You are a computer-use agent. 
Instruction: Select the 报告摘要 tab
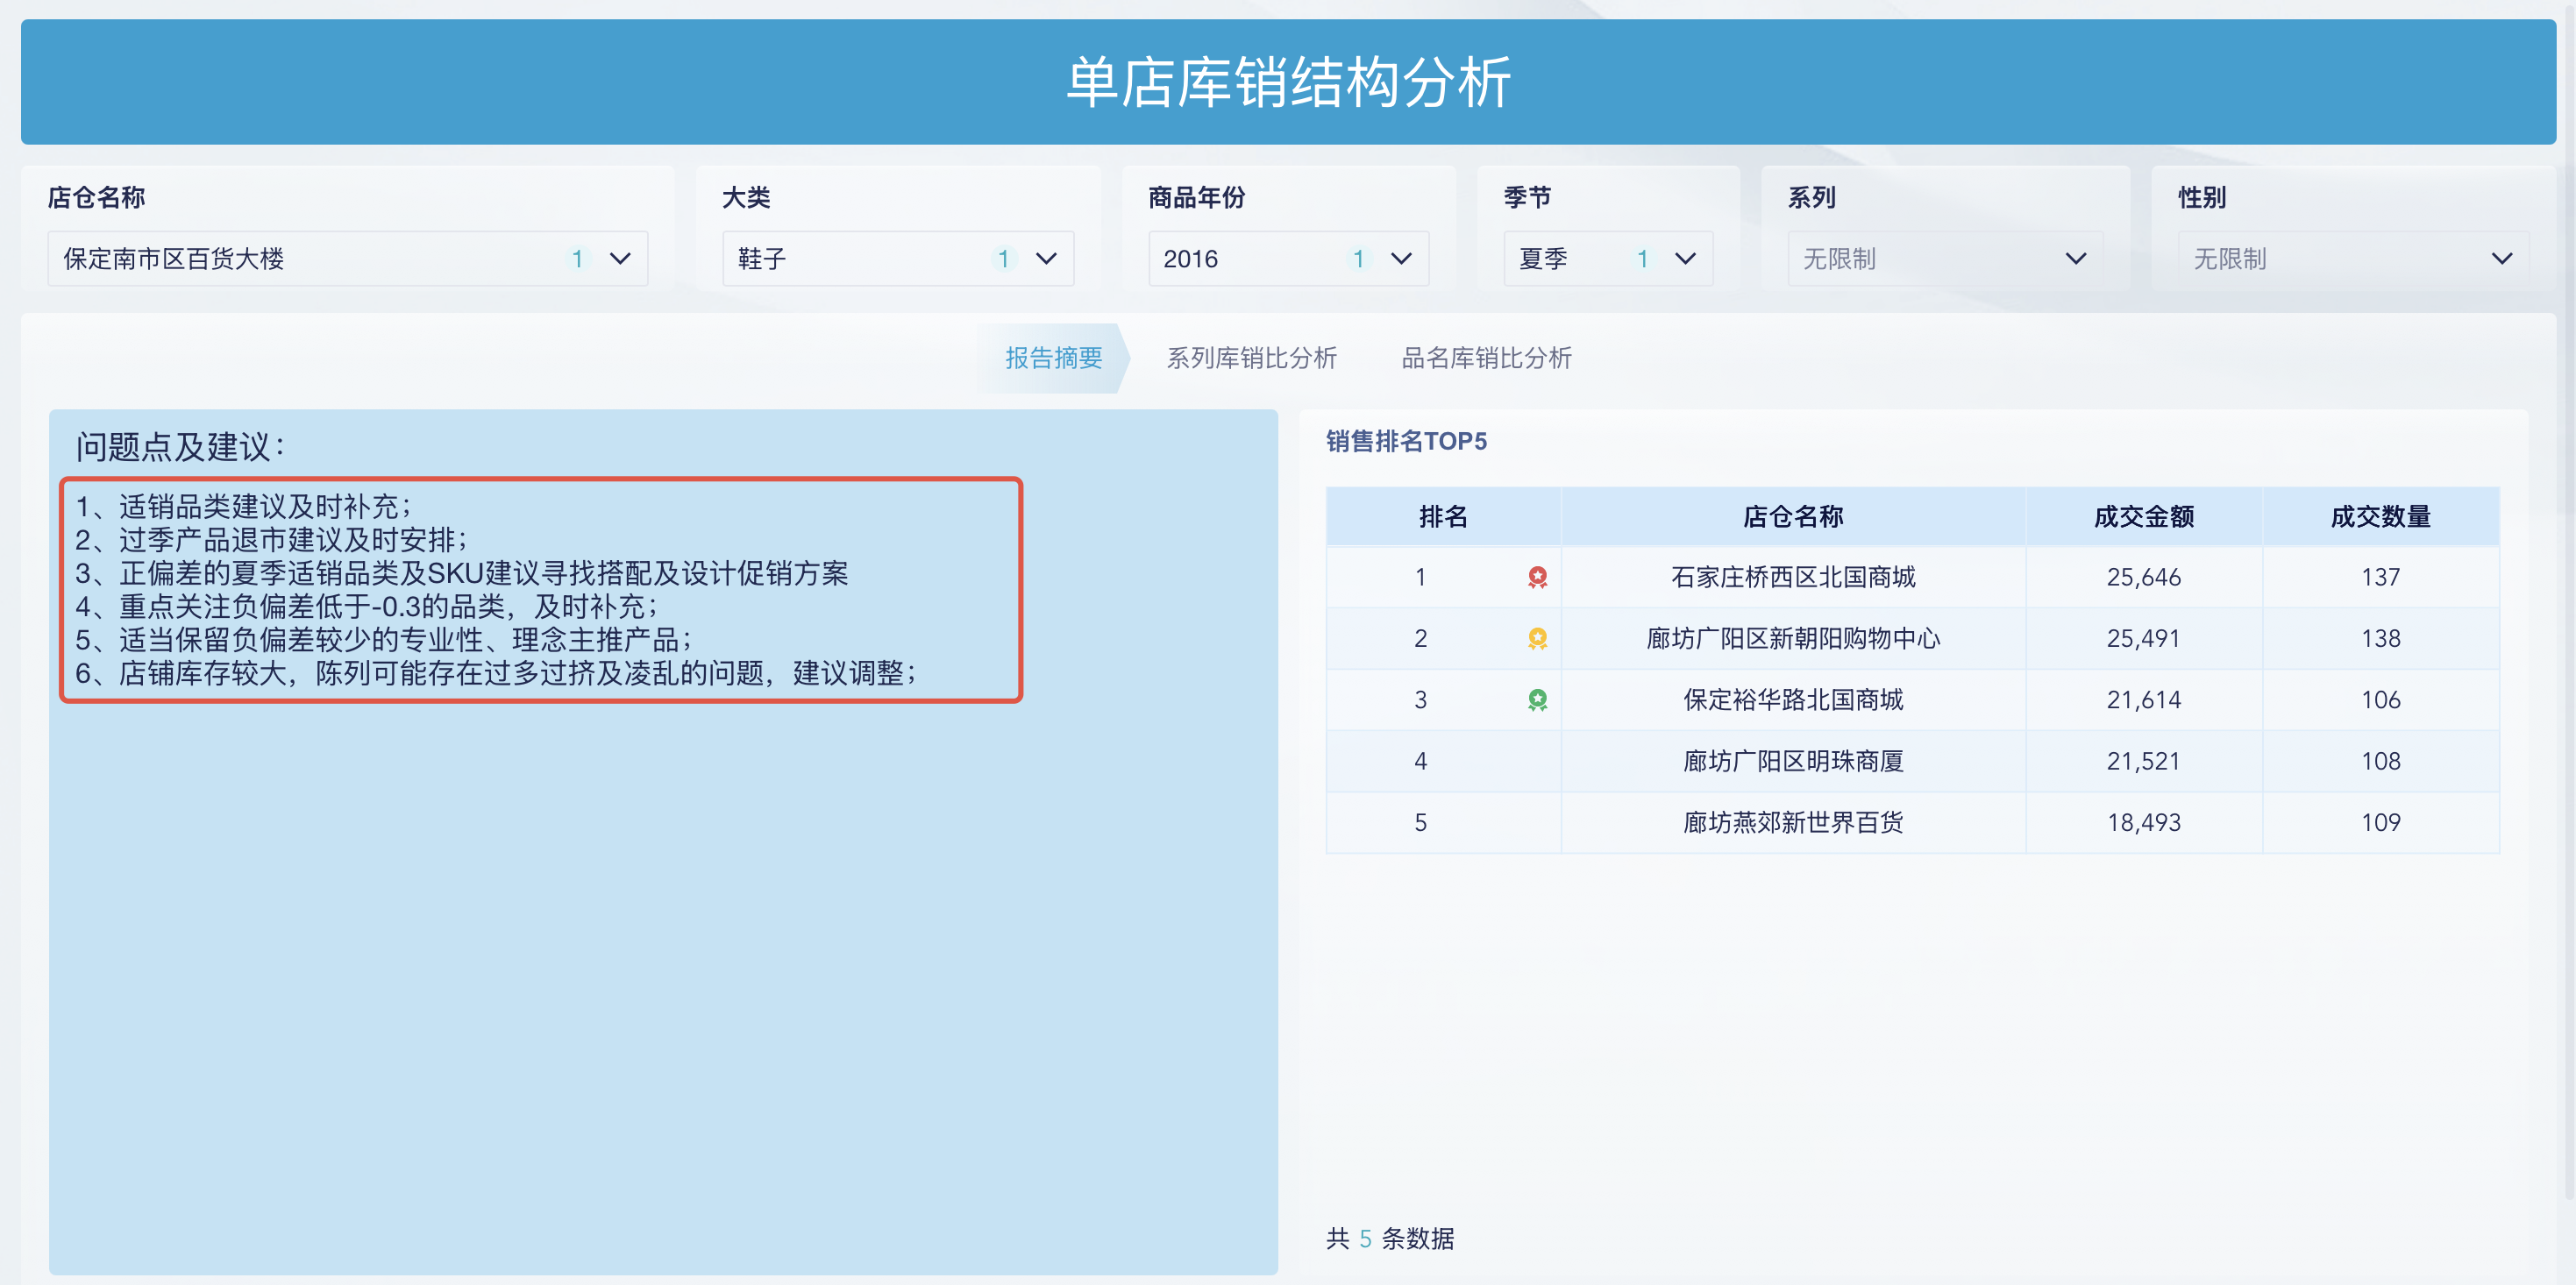(1053, 357)
